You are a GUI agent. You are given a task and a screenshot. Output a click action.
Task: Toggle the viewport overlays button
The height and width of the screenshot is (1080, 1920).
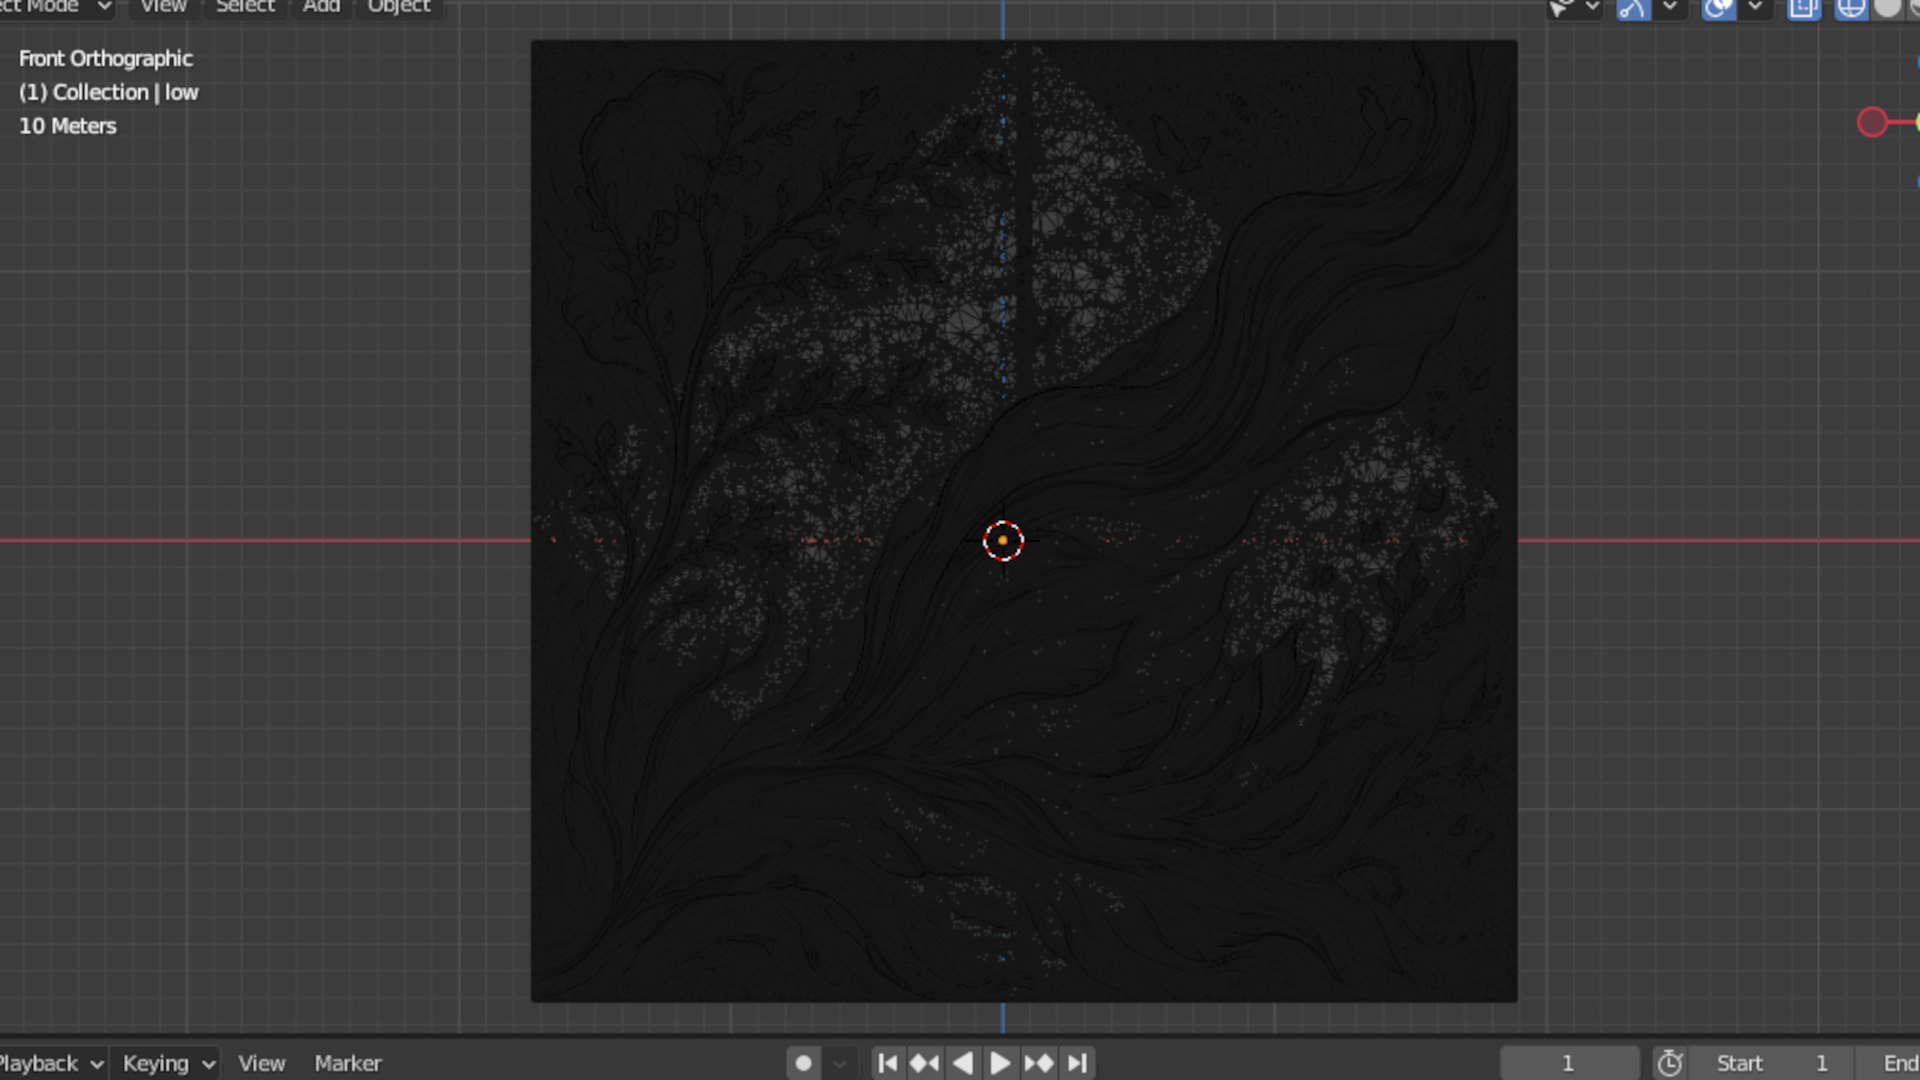tap(1718, 8)
